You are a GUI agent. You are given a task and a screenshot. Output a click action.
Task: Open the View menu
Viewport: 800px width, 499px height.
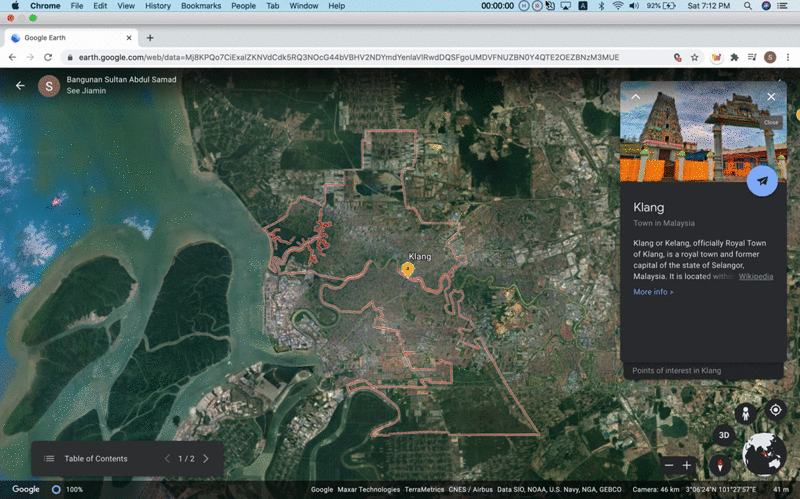pyautogui.click(x=126, y=6)
